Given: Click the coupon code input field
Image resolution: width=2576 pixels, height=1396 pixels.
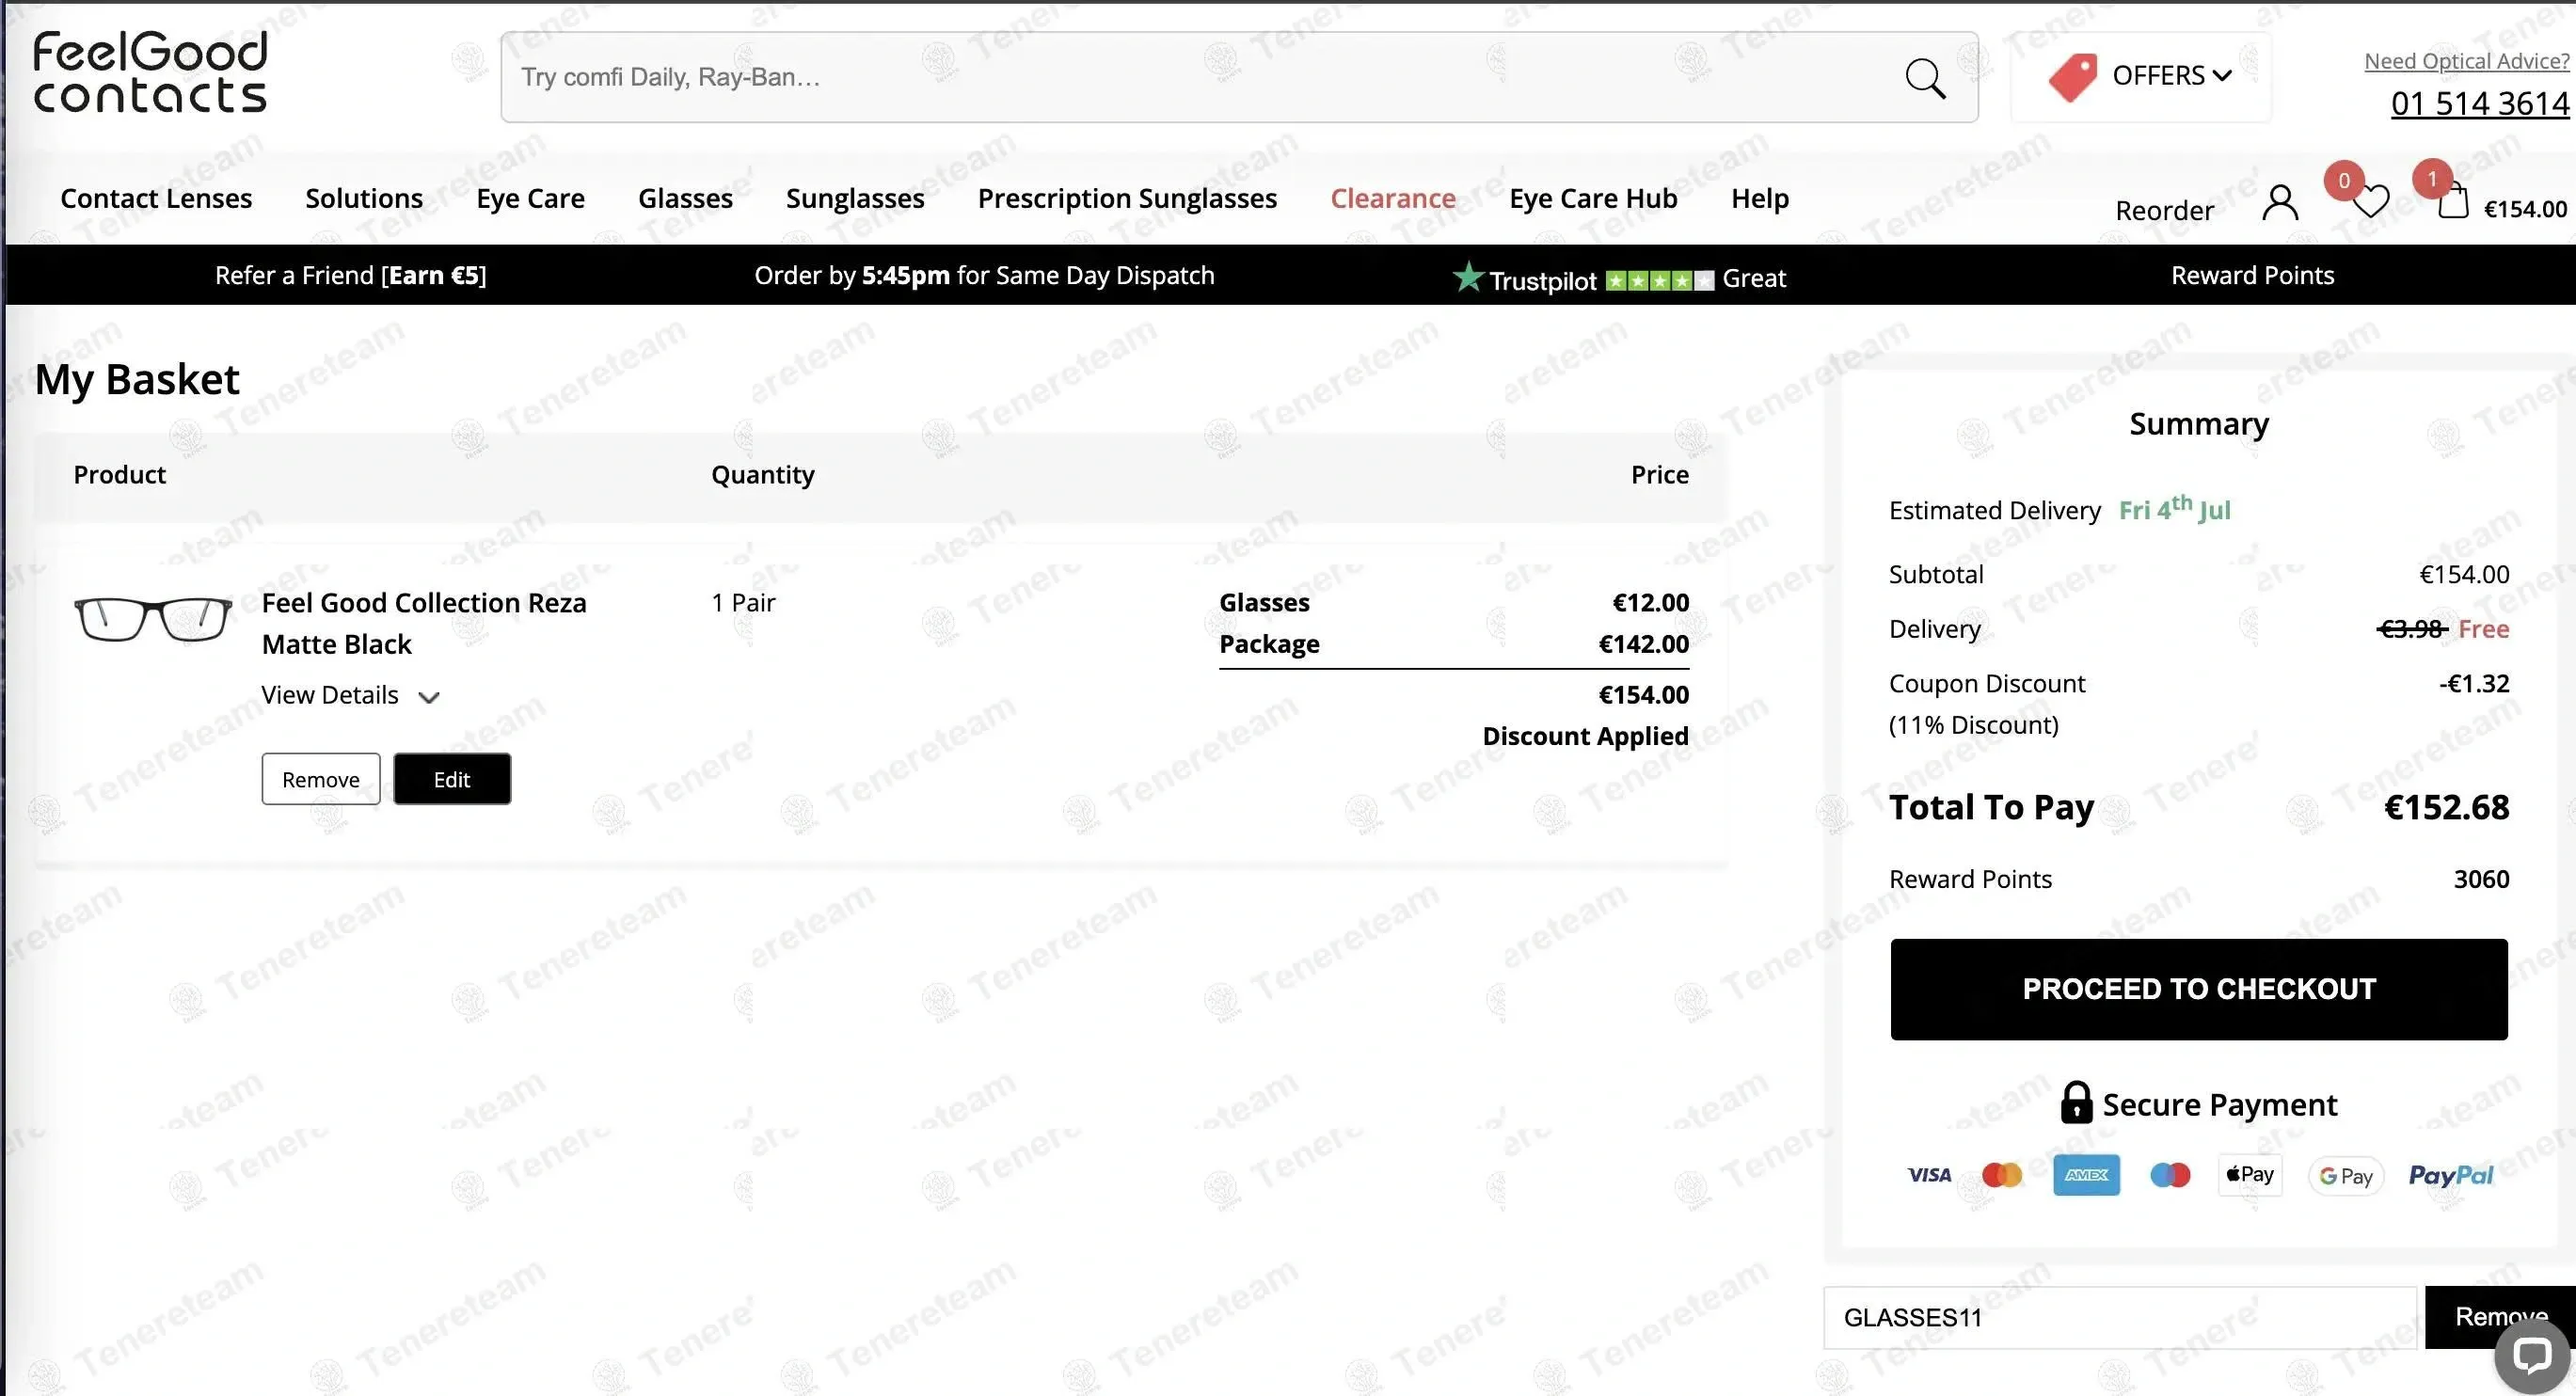Looking at the screenshot, I should point(2120,1317).
